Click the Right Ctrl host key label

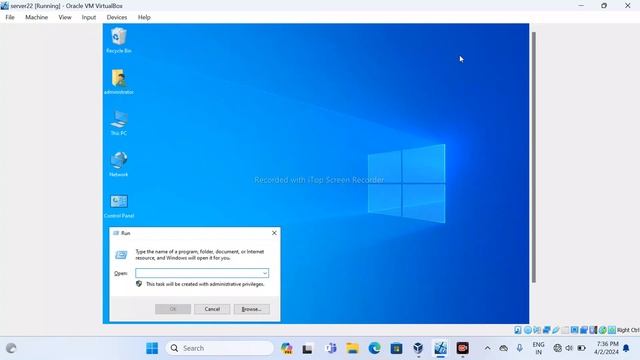coord(628,330)
